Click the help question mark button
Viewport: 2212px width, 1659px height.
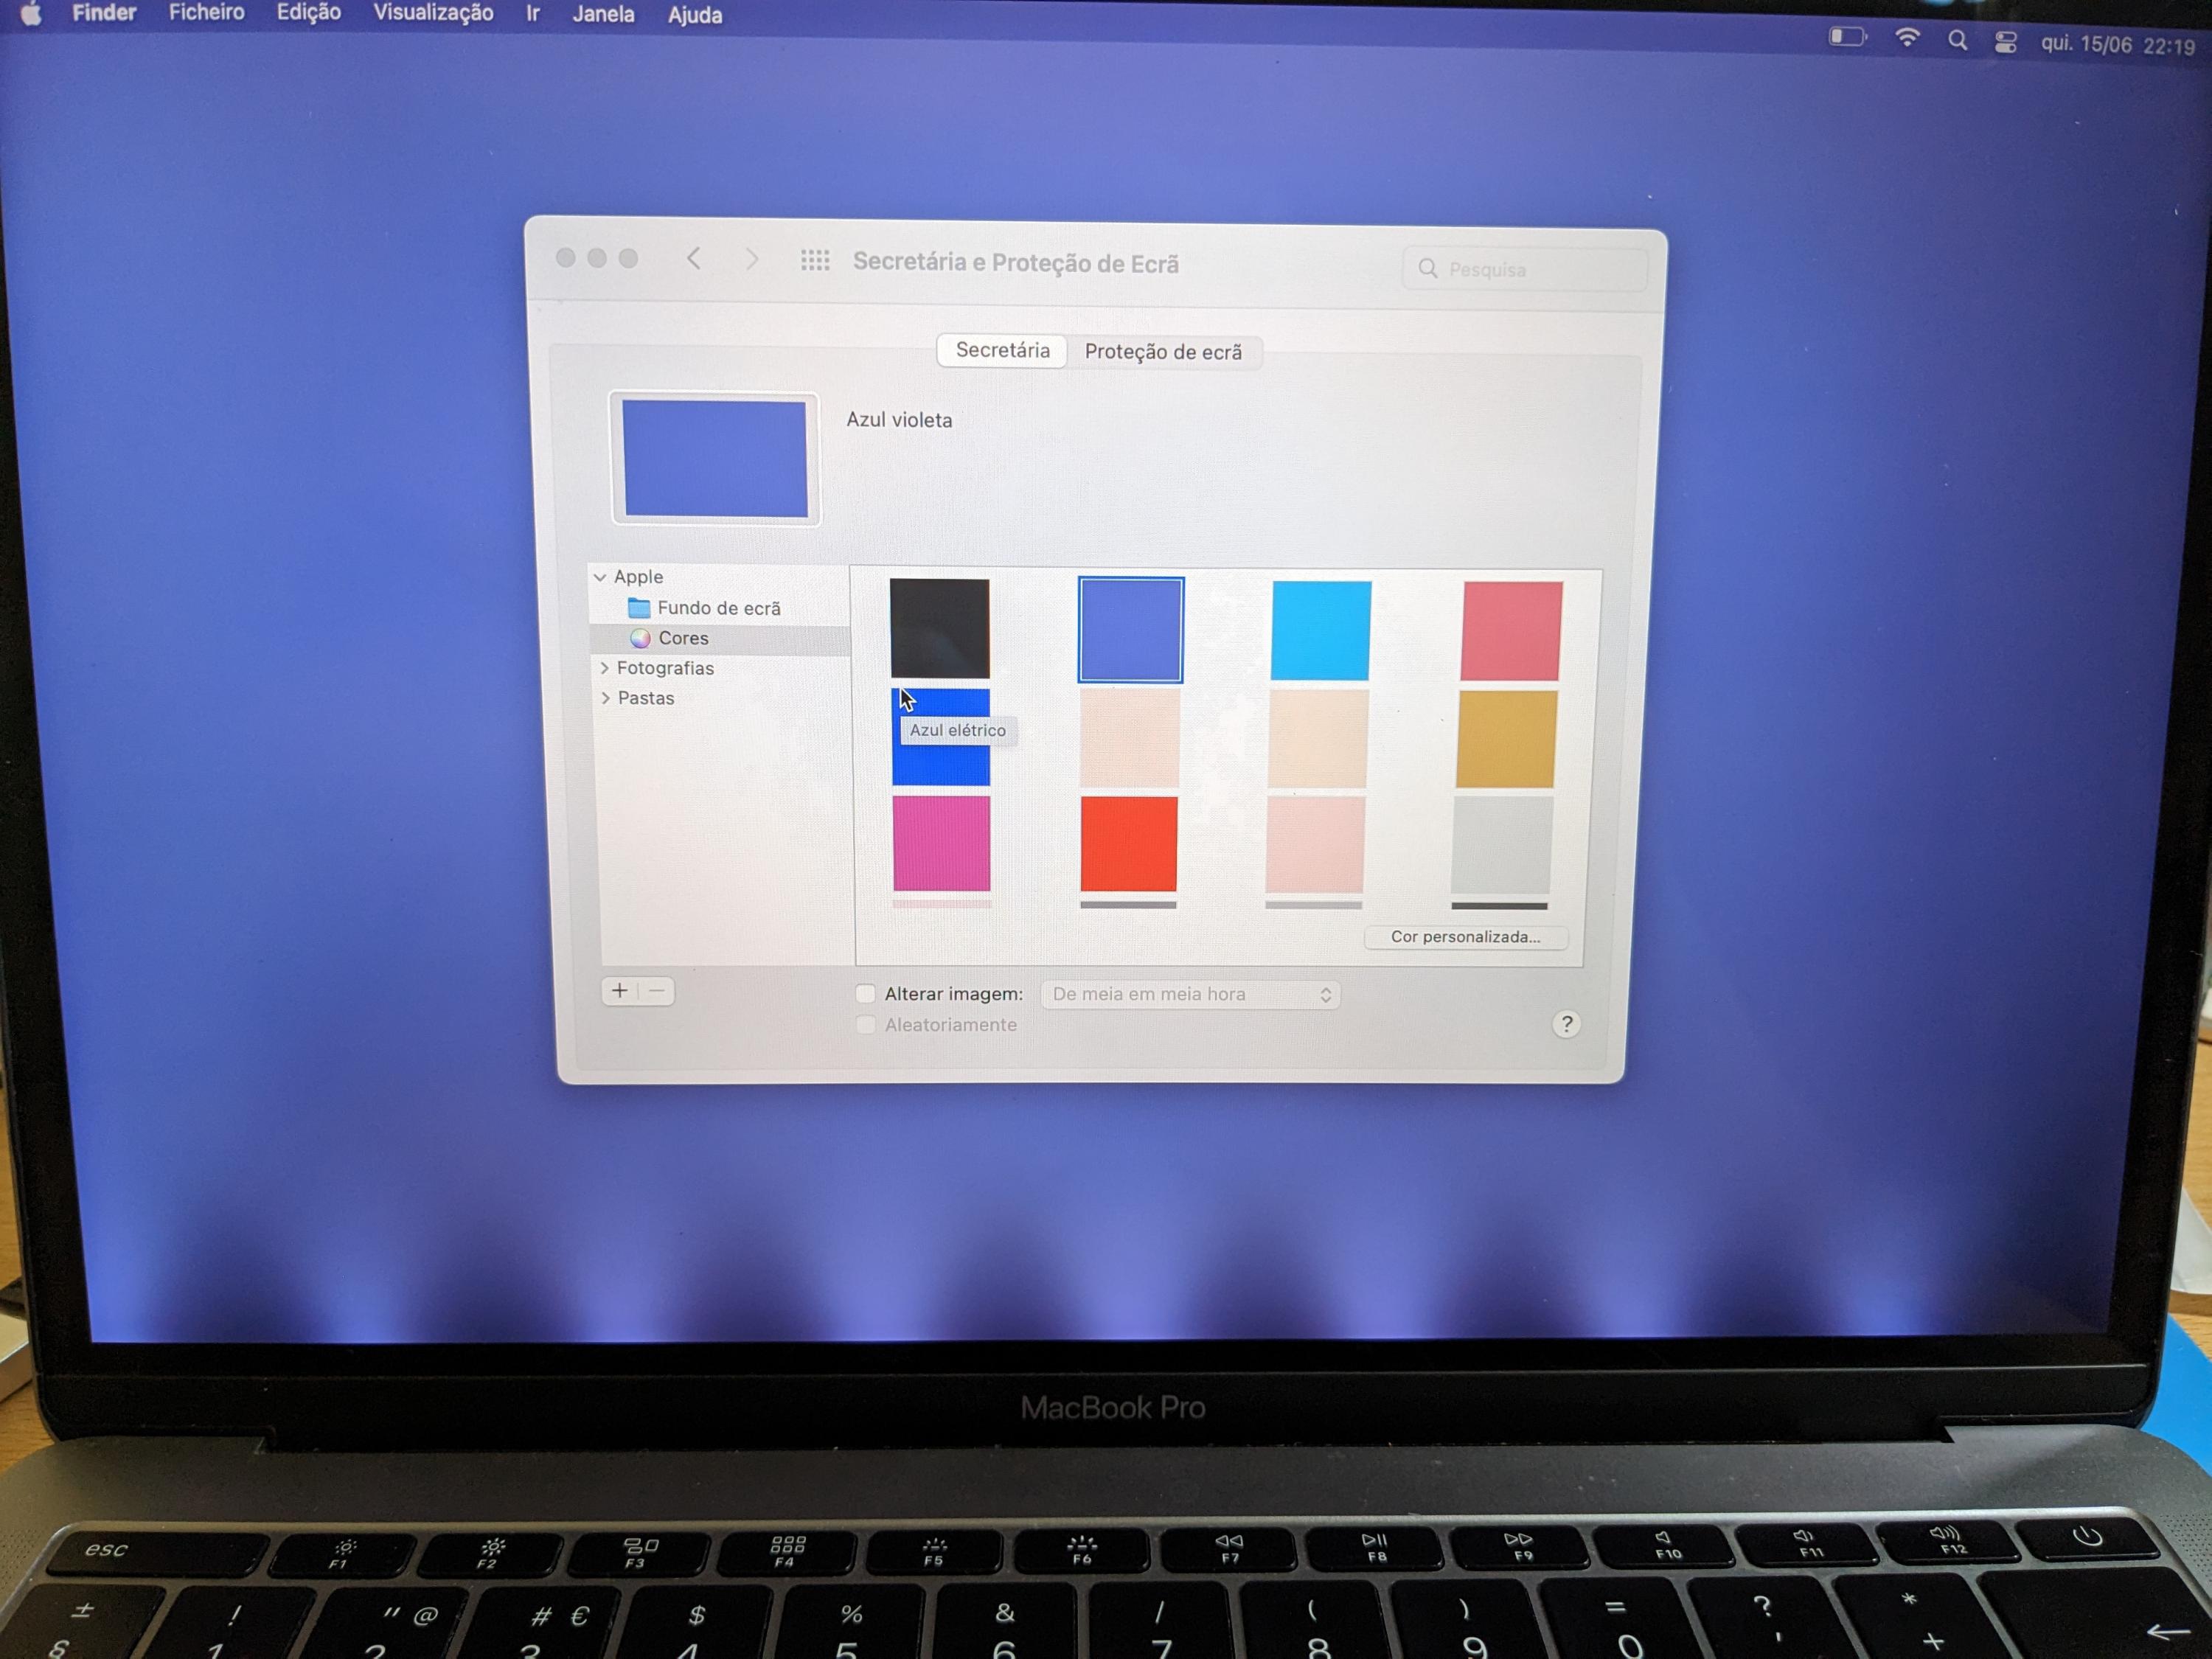click(x=1566, y=1024)
